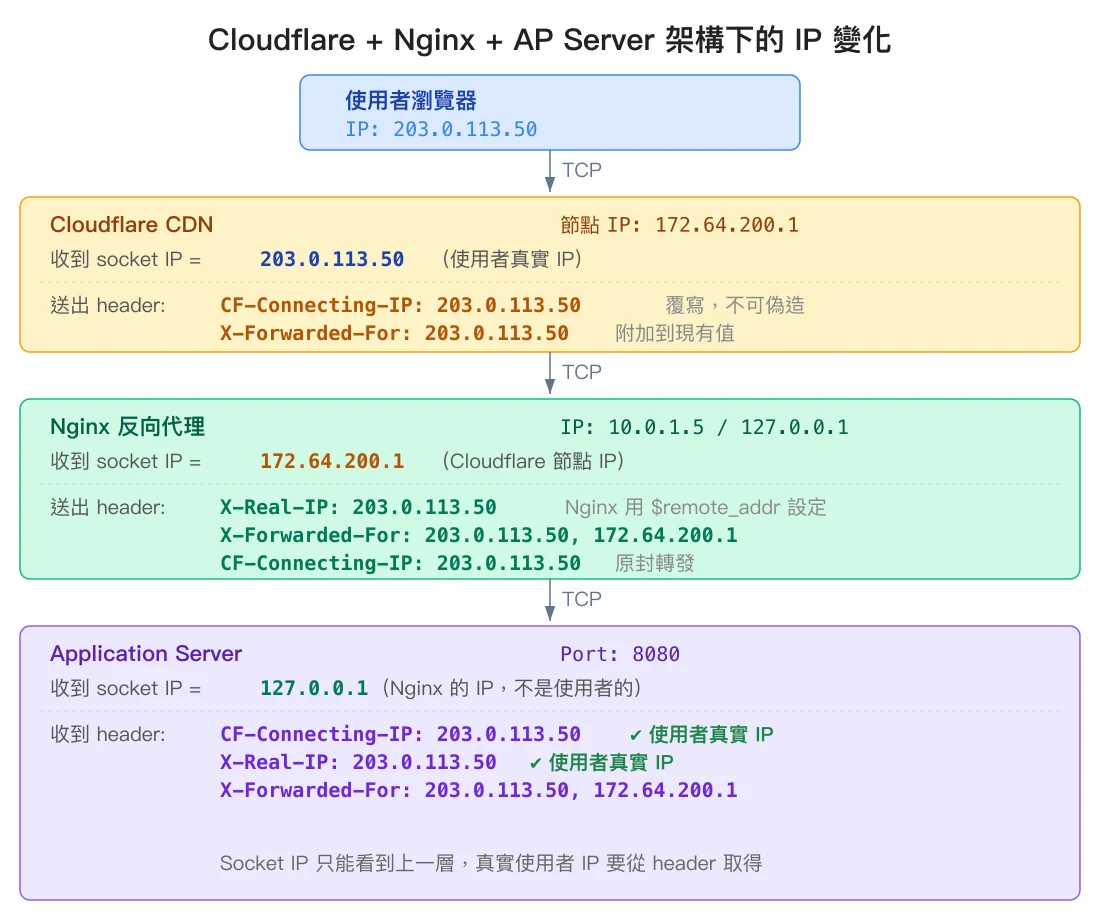This screenshot has width=1100, height=920.
Task: Click green "CF-Connecting-IP: 203.0.113.50" in Nginx box
Action: pos(401,564)
